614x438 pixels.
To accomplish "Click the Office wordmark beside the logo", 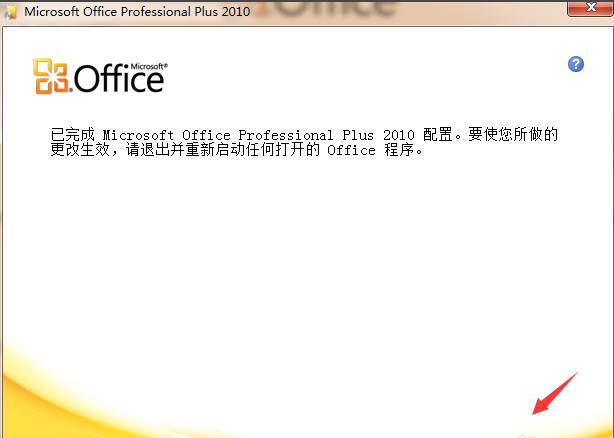I will [117, 79].
